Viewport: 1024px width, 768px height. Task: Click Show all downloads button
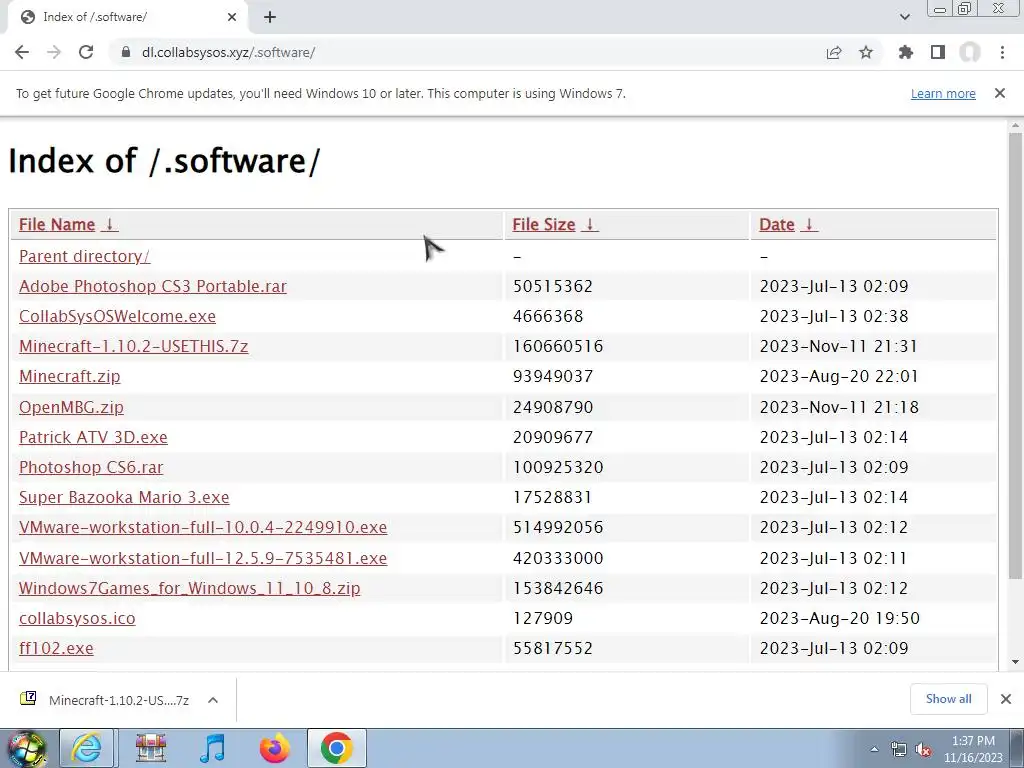(948, 699)
